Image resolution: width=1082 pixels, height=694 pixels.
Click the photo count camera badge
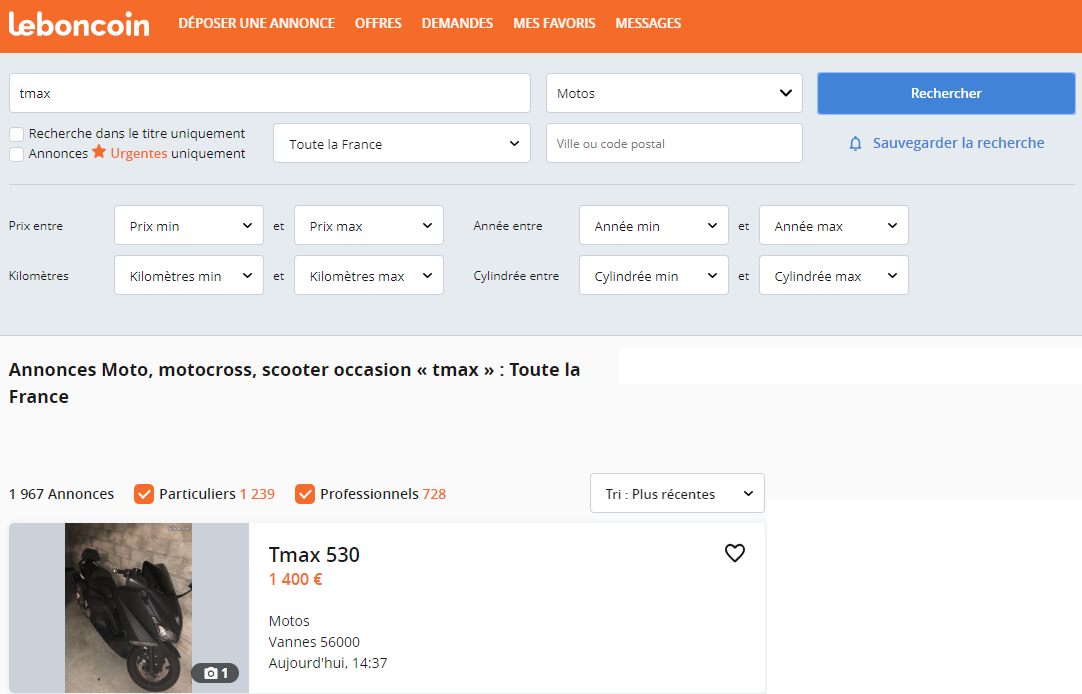(x=215, y=673)
